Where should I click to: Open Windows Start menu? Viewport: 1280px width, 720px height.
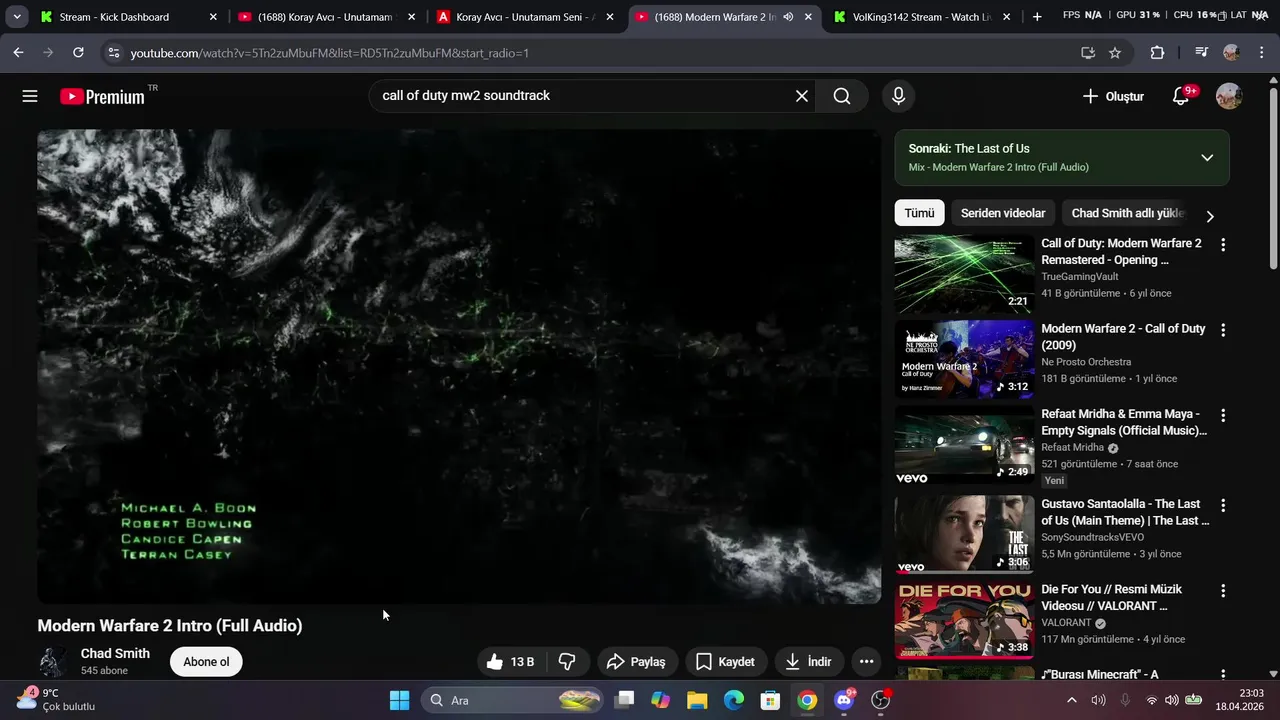tap(399, 700)
